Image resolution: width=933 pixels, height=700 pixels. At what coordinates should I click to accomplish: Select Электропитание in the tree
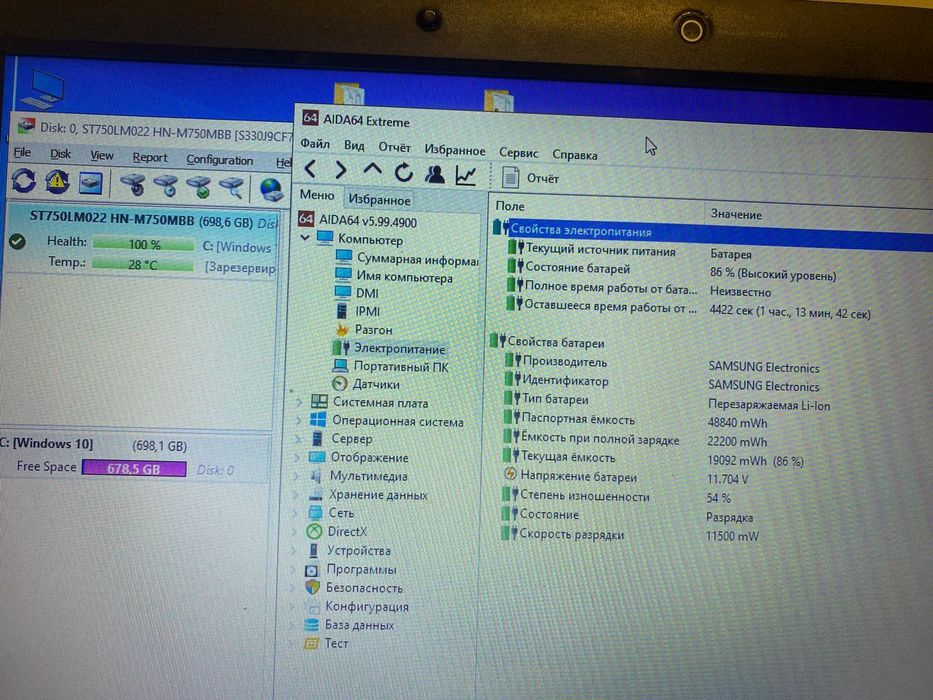pos(389,349)
